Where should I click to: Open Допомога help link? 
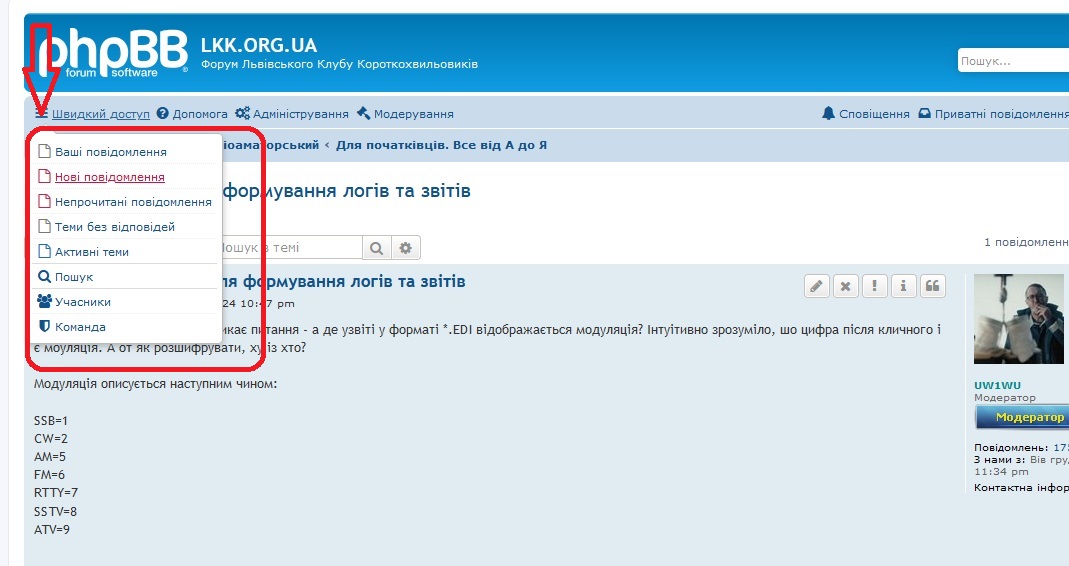(200, 114)
